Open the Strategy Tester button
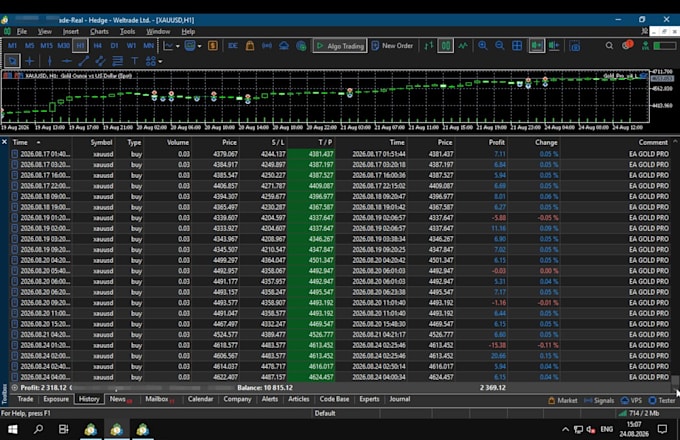Screen dimensions: 680x440 (x=662, y=401)
